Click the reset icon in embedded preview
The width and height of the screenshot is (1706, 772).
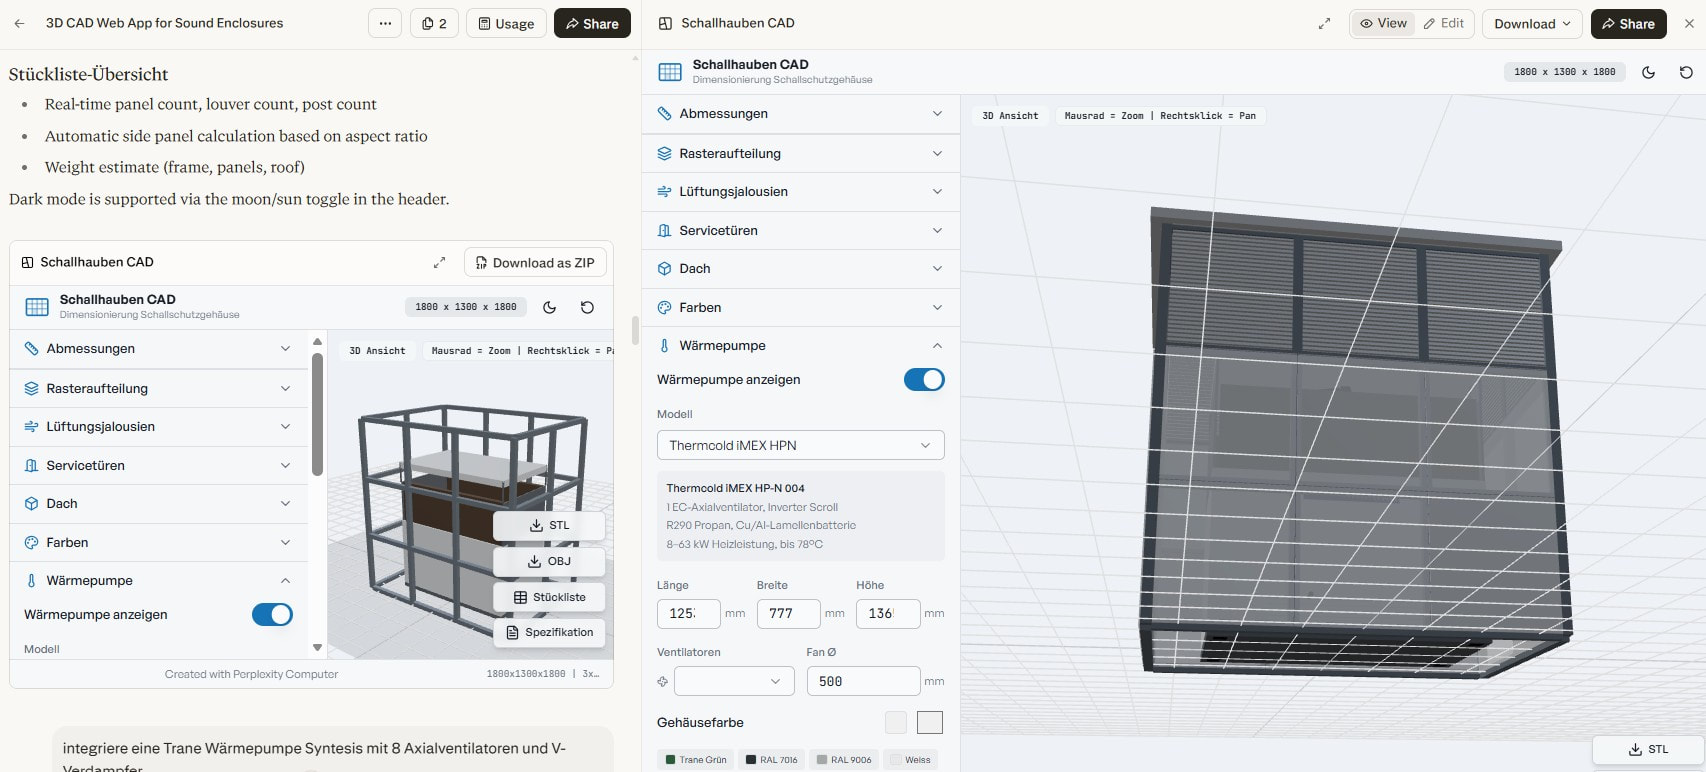click(x=587, y=307)
